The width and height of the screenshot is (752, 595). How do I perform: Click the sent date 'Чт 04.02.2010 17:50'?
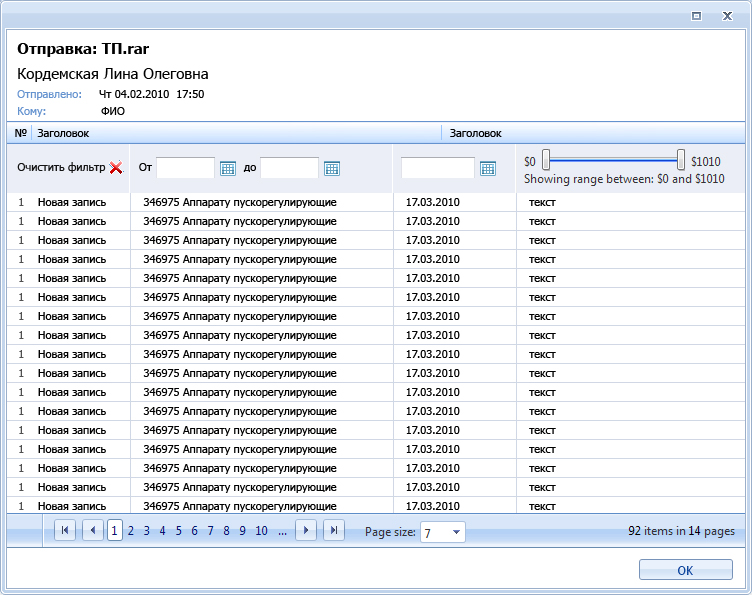152,94
